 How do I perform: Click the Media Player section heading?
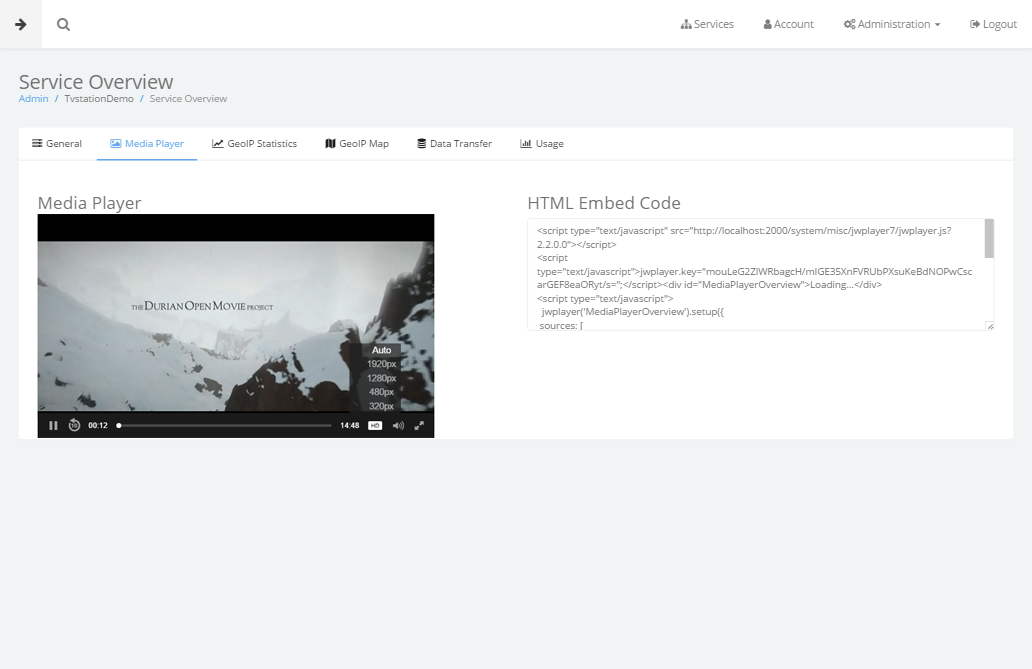click(x=90, y=203)
